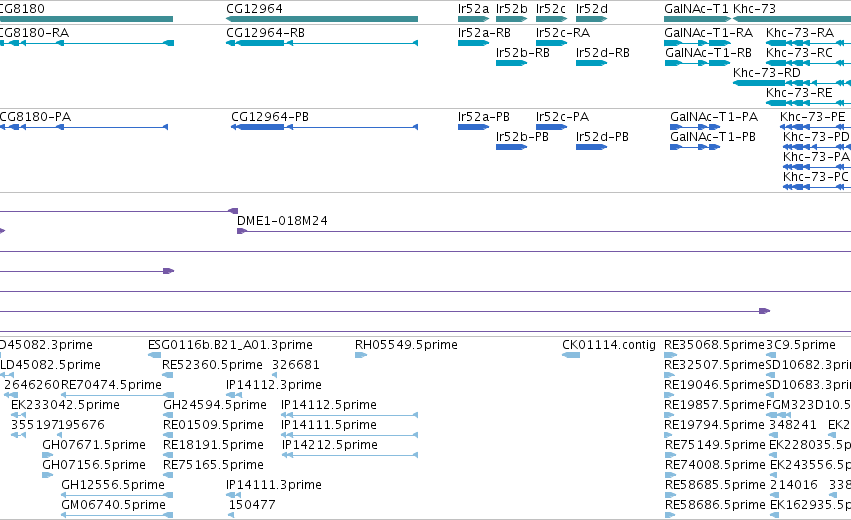Click transcript label Khc-73-RC

tap(799, 53)
